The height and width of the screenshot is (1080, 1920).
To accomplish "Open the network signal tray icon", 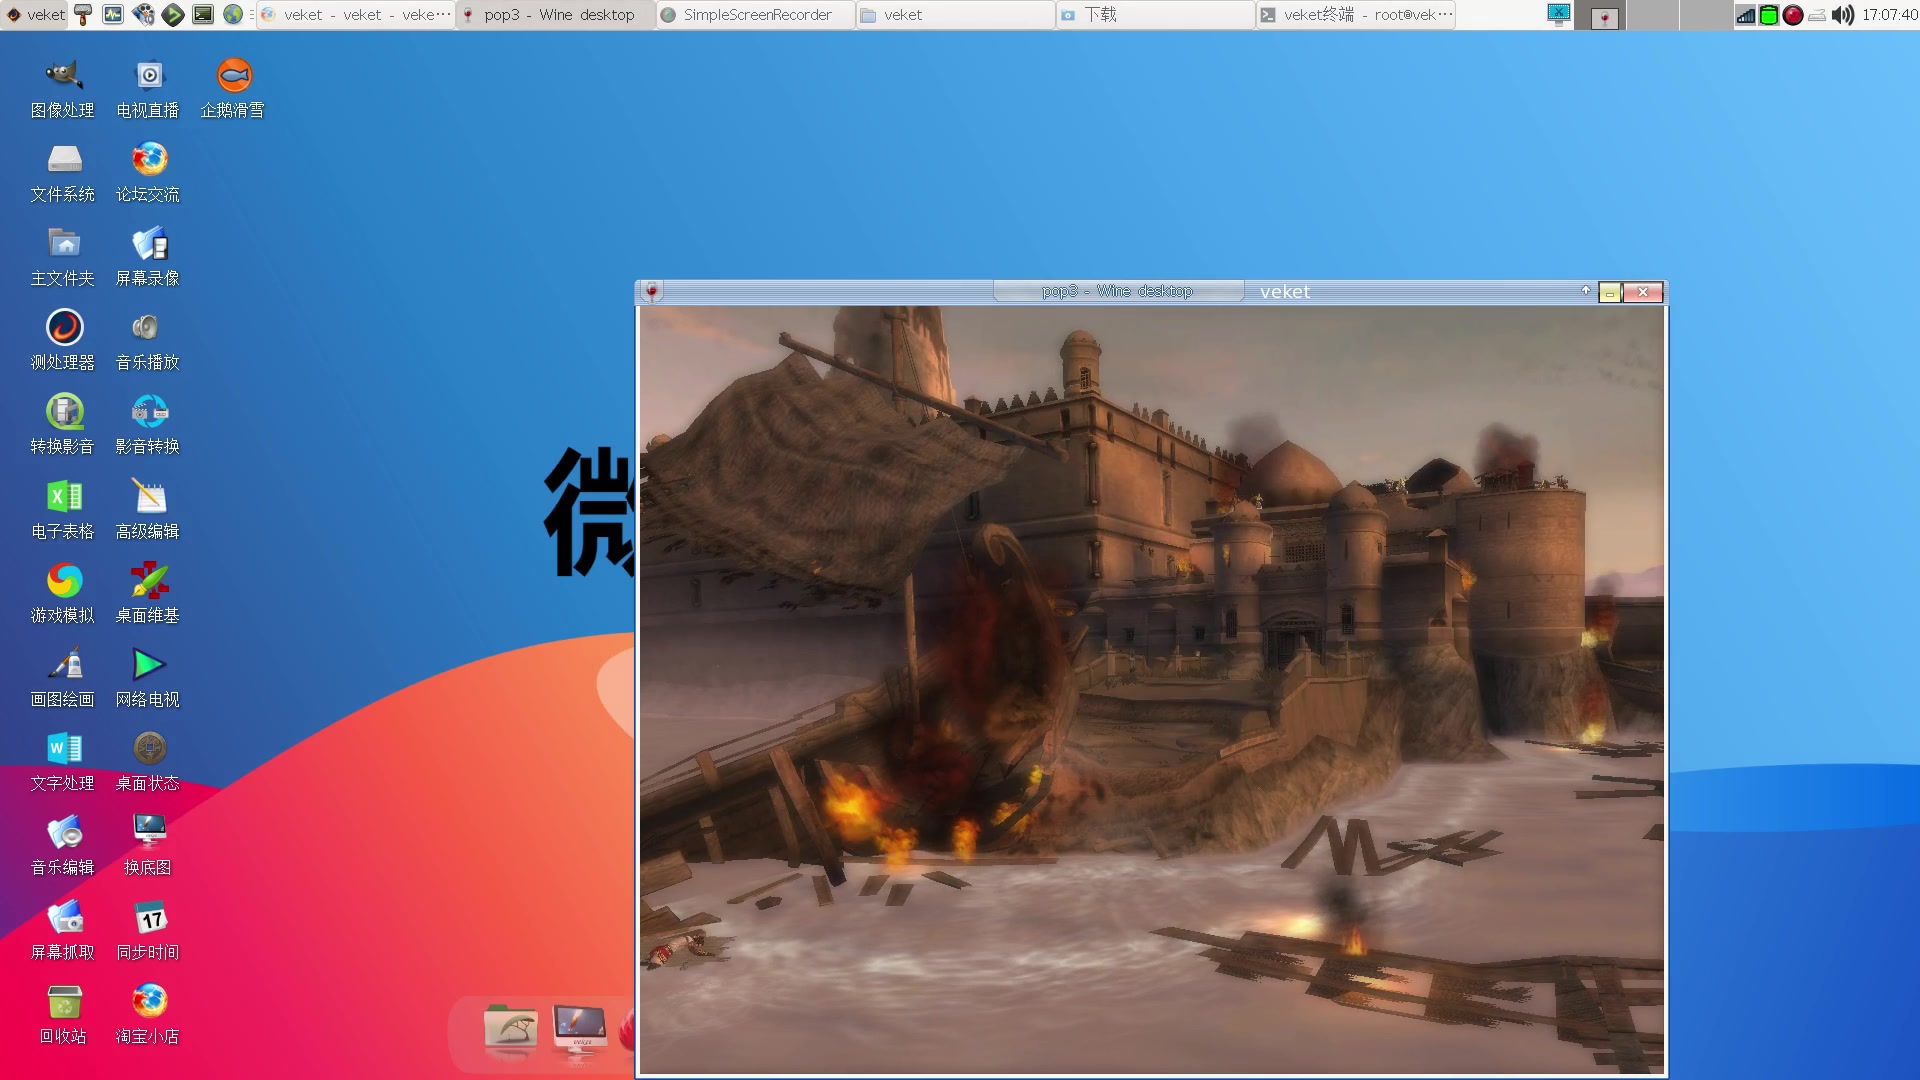I will pos(1745,15).
